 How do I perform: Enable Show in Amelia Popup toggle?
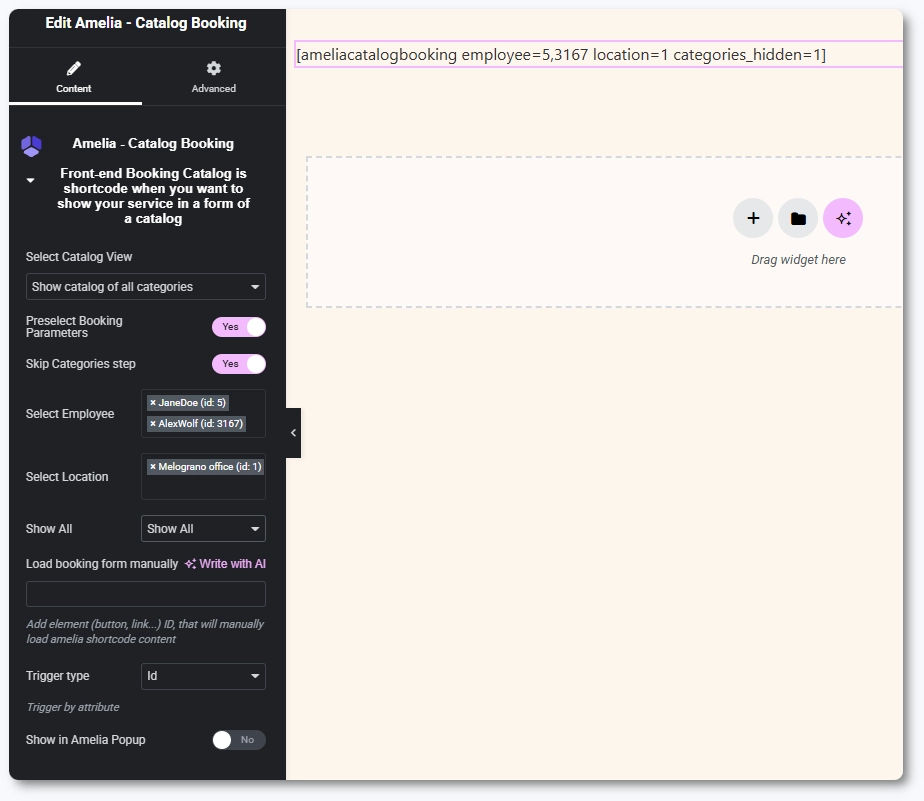point(239,740)
